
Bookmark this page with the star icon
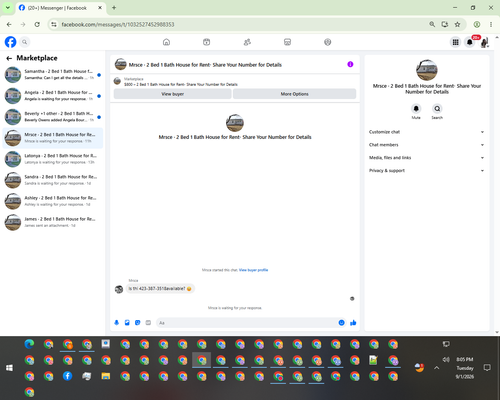click(457, 24)
